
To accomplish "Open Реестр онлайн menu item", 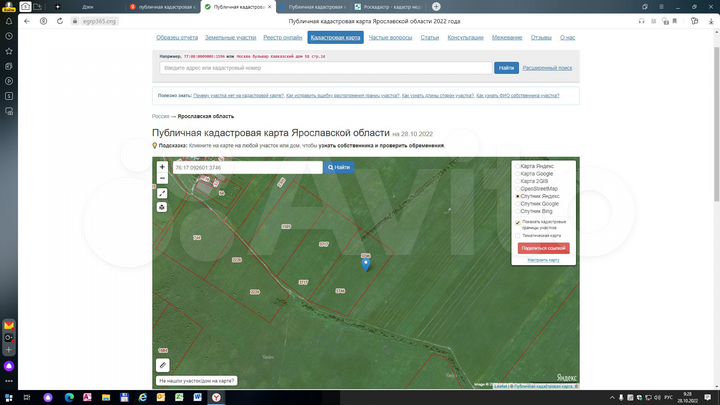I will pos(282,38).
